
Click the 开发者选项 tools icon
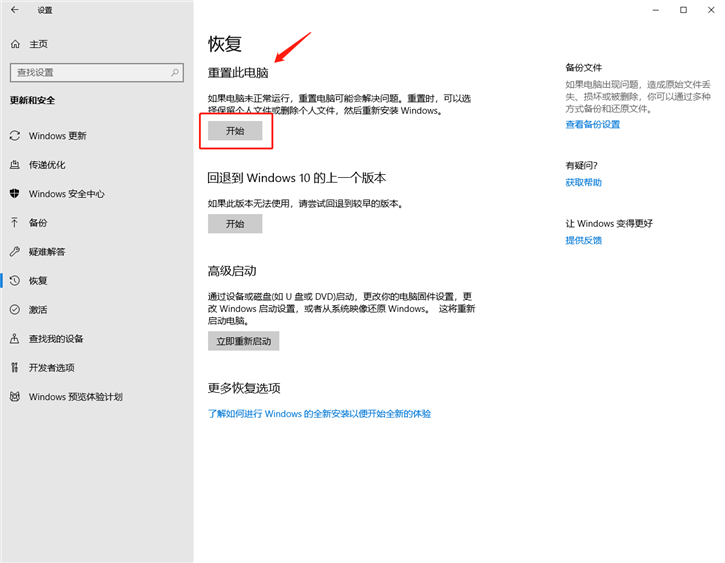pyautogui.click(x=15, y=367)
